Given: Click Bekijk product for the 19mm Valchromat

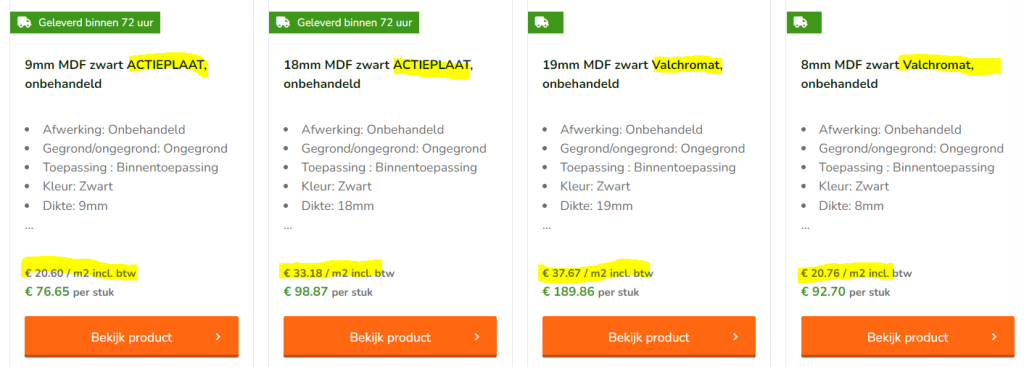Looking at the screenshot, I should 648,337.
